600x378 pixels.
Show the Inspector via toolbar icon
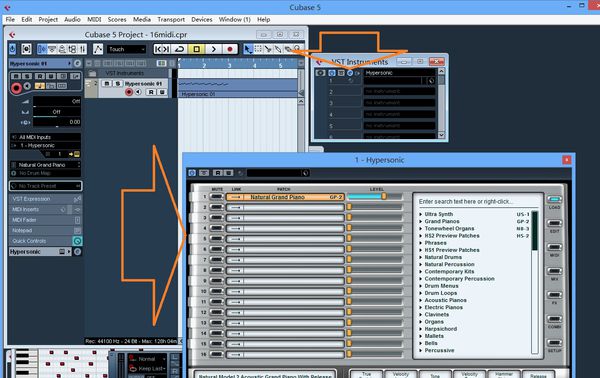[x=42, y=49]
